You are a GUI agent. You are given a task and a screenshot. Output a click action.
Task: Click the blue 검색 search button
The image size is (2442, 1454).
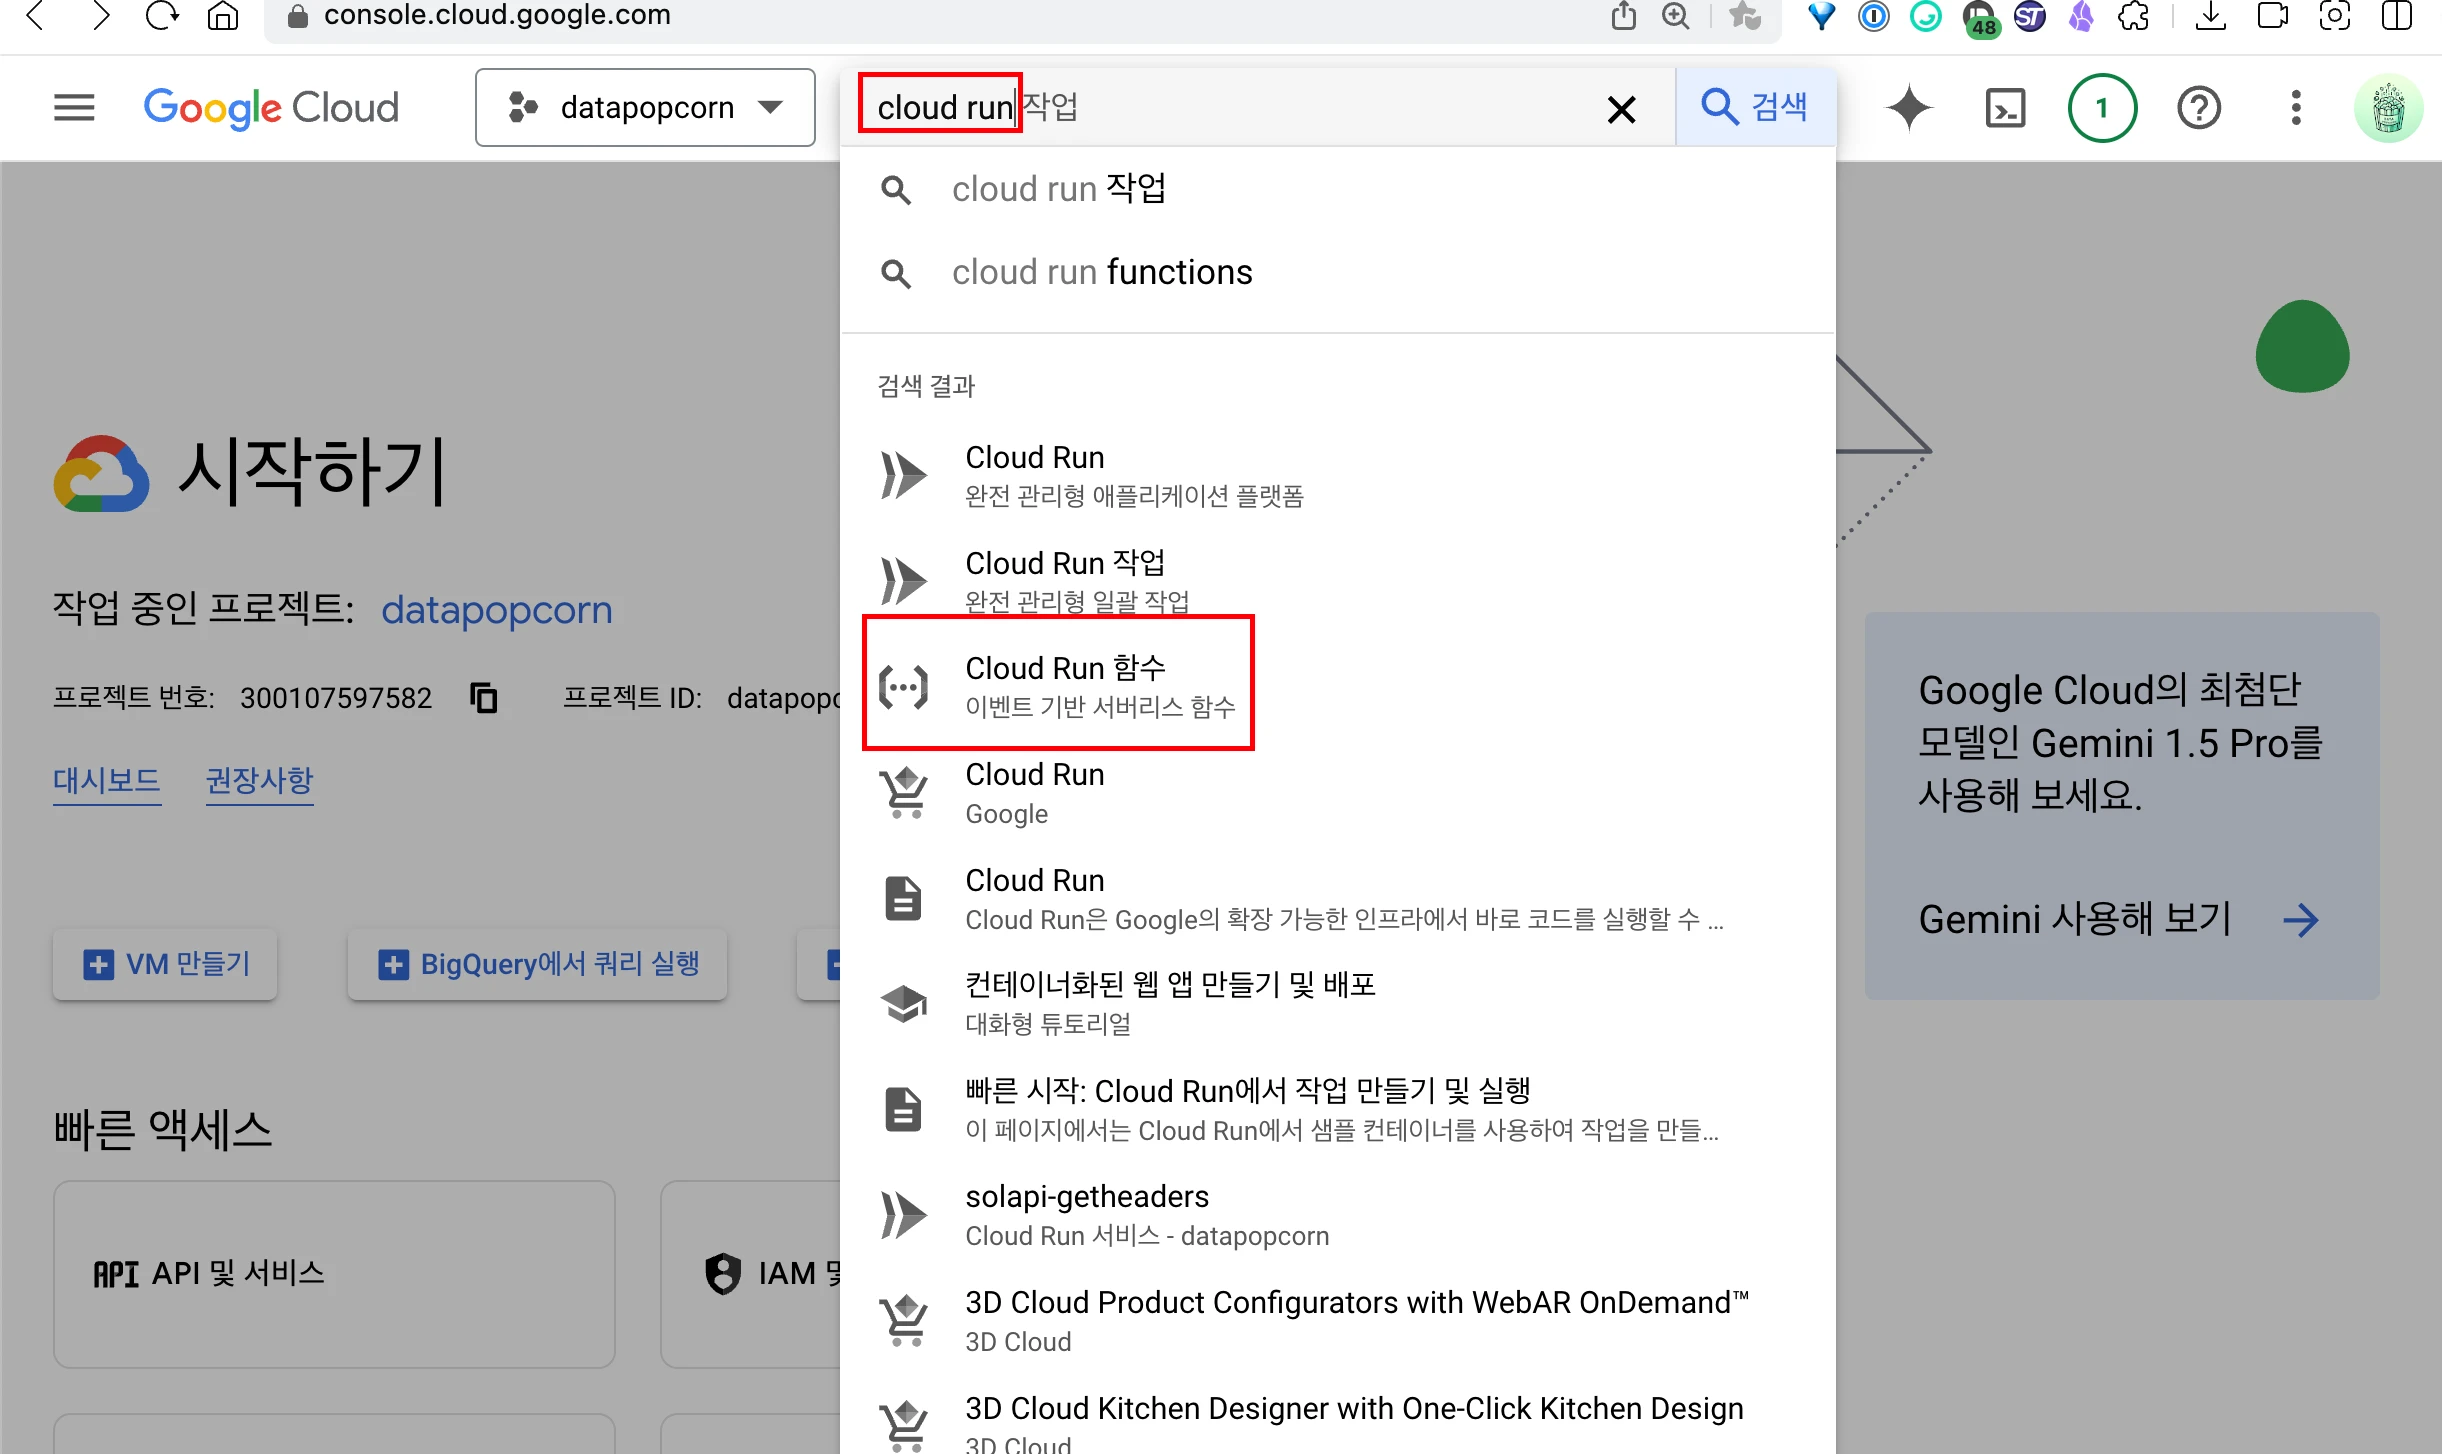(x=1755, y=106)
